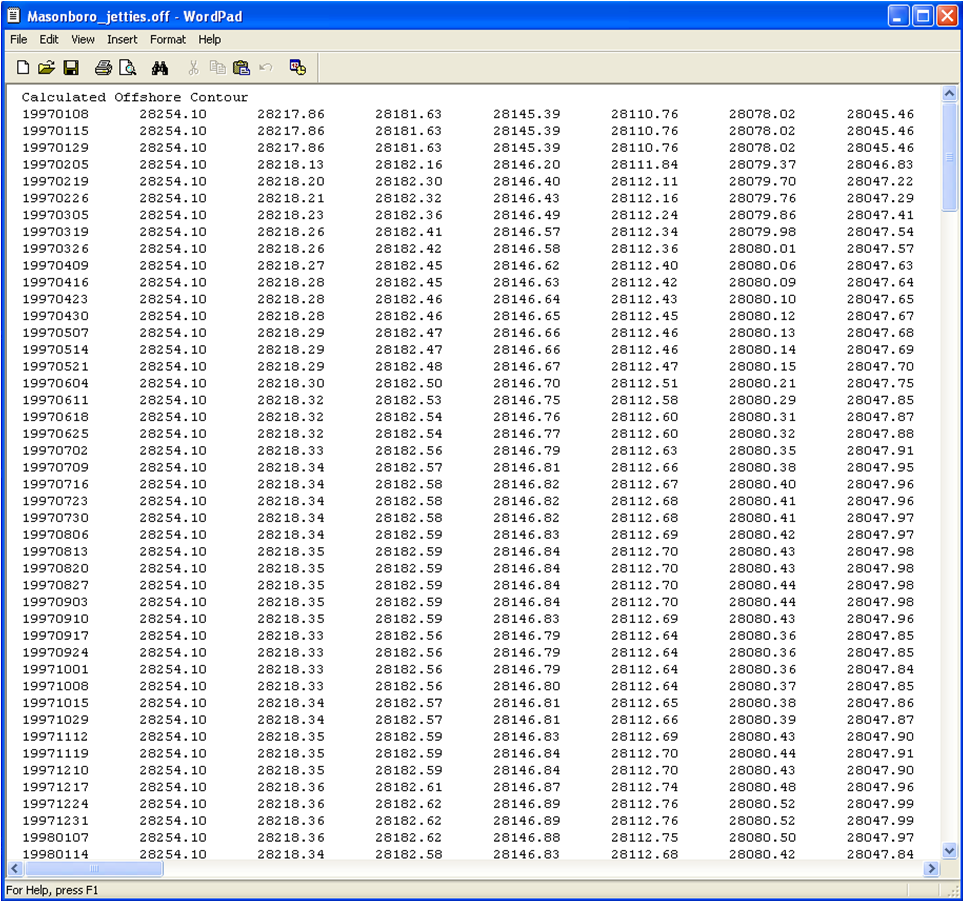Screen dimensions: 964x902
Task: Open the Format menu
Action: [167, 39]
